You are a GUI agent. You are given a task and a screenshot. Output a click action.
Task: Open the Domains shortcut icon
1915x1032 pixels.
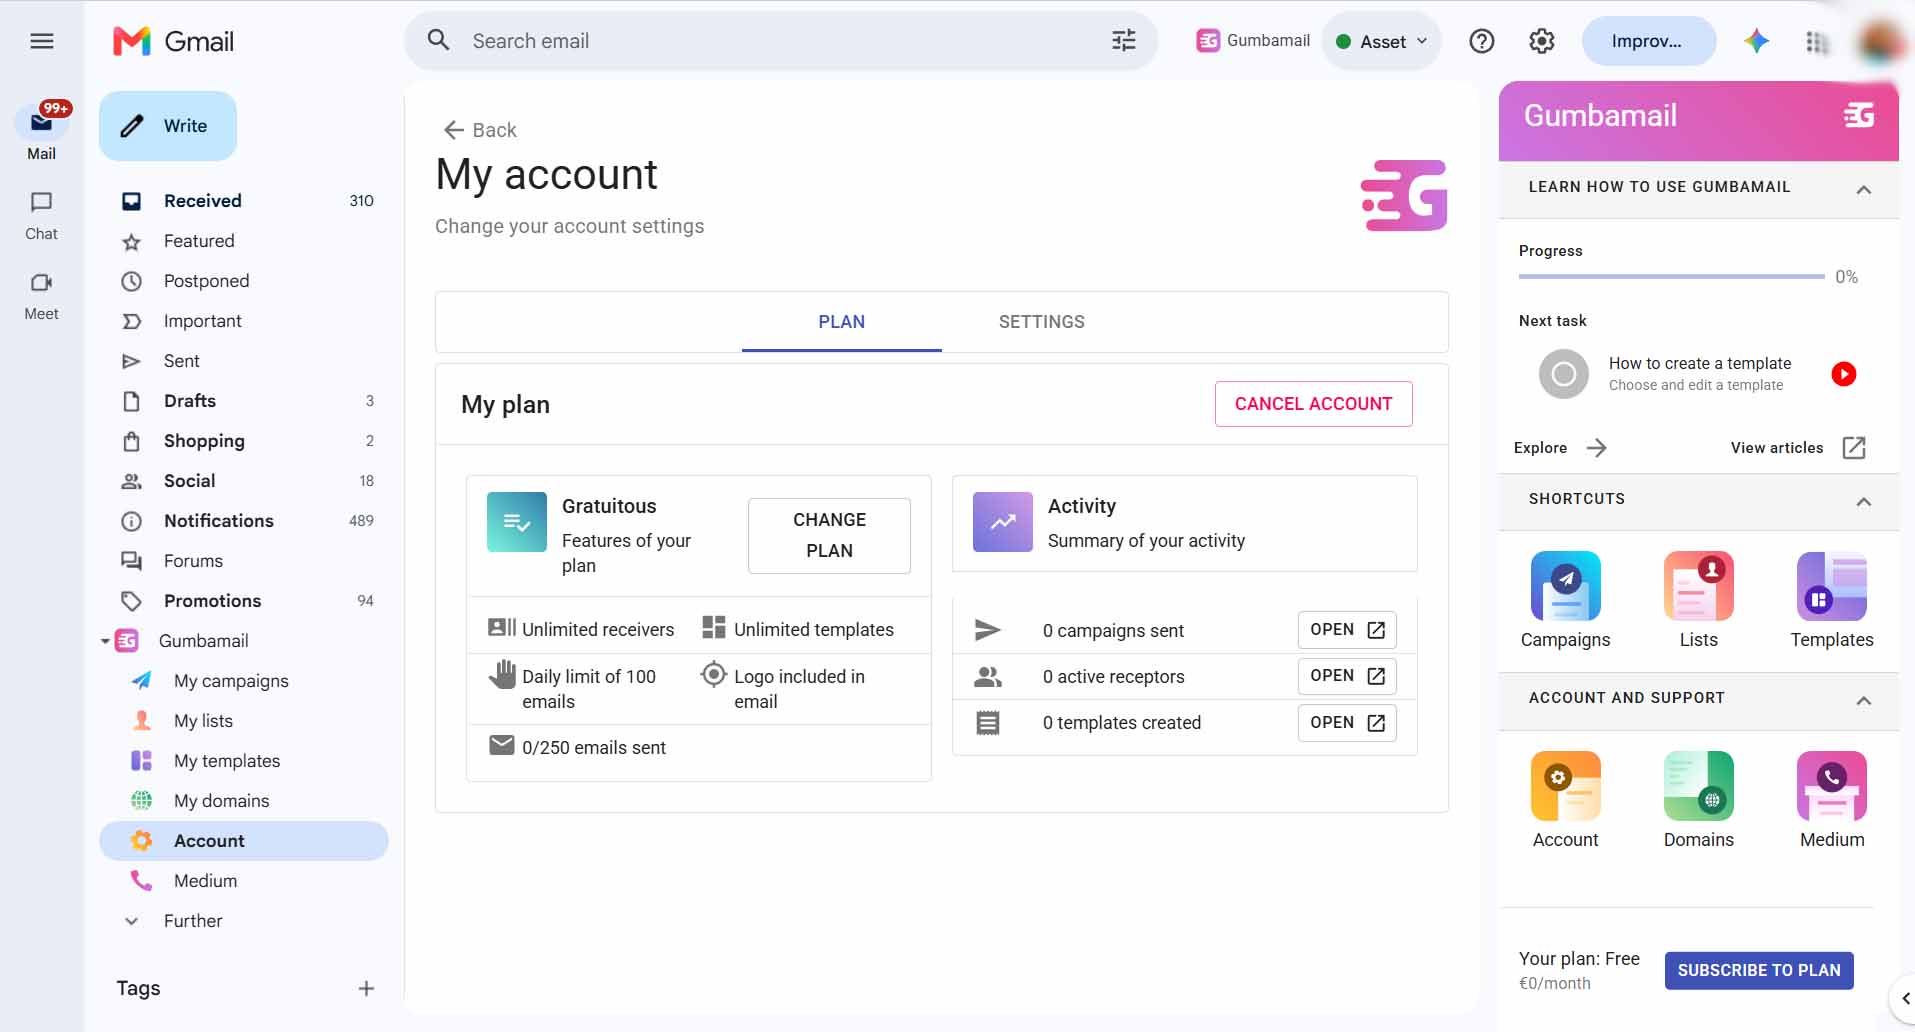point(1698,786)
